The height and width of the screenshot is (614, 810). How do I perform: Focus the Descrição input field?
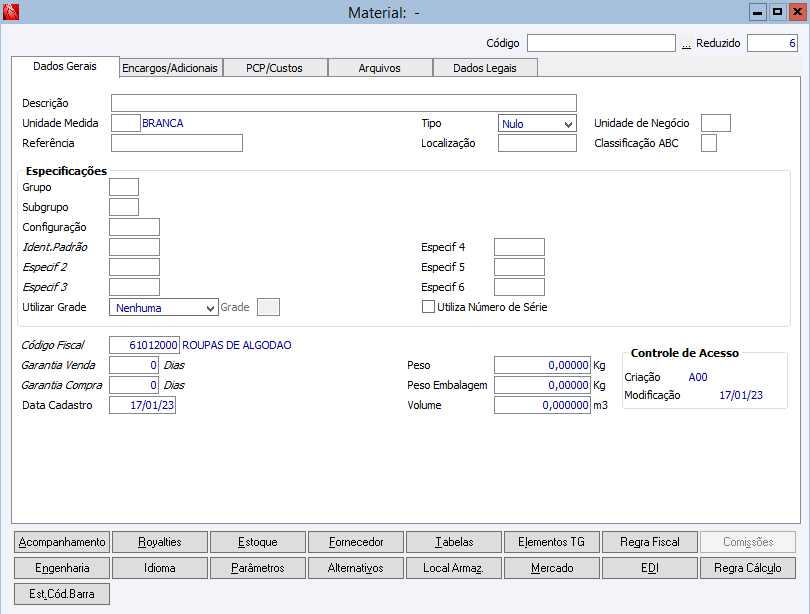344,103
